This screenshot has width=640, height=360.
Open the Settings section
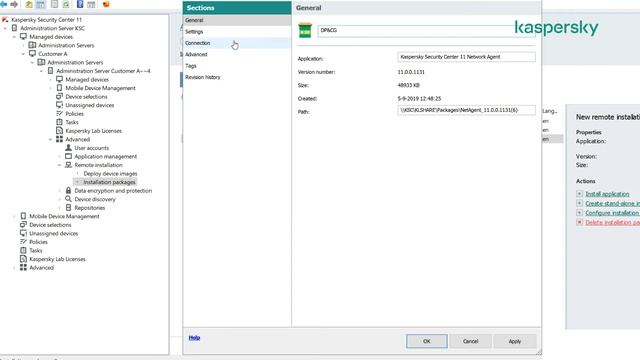237,31
